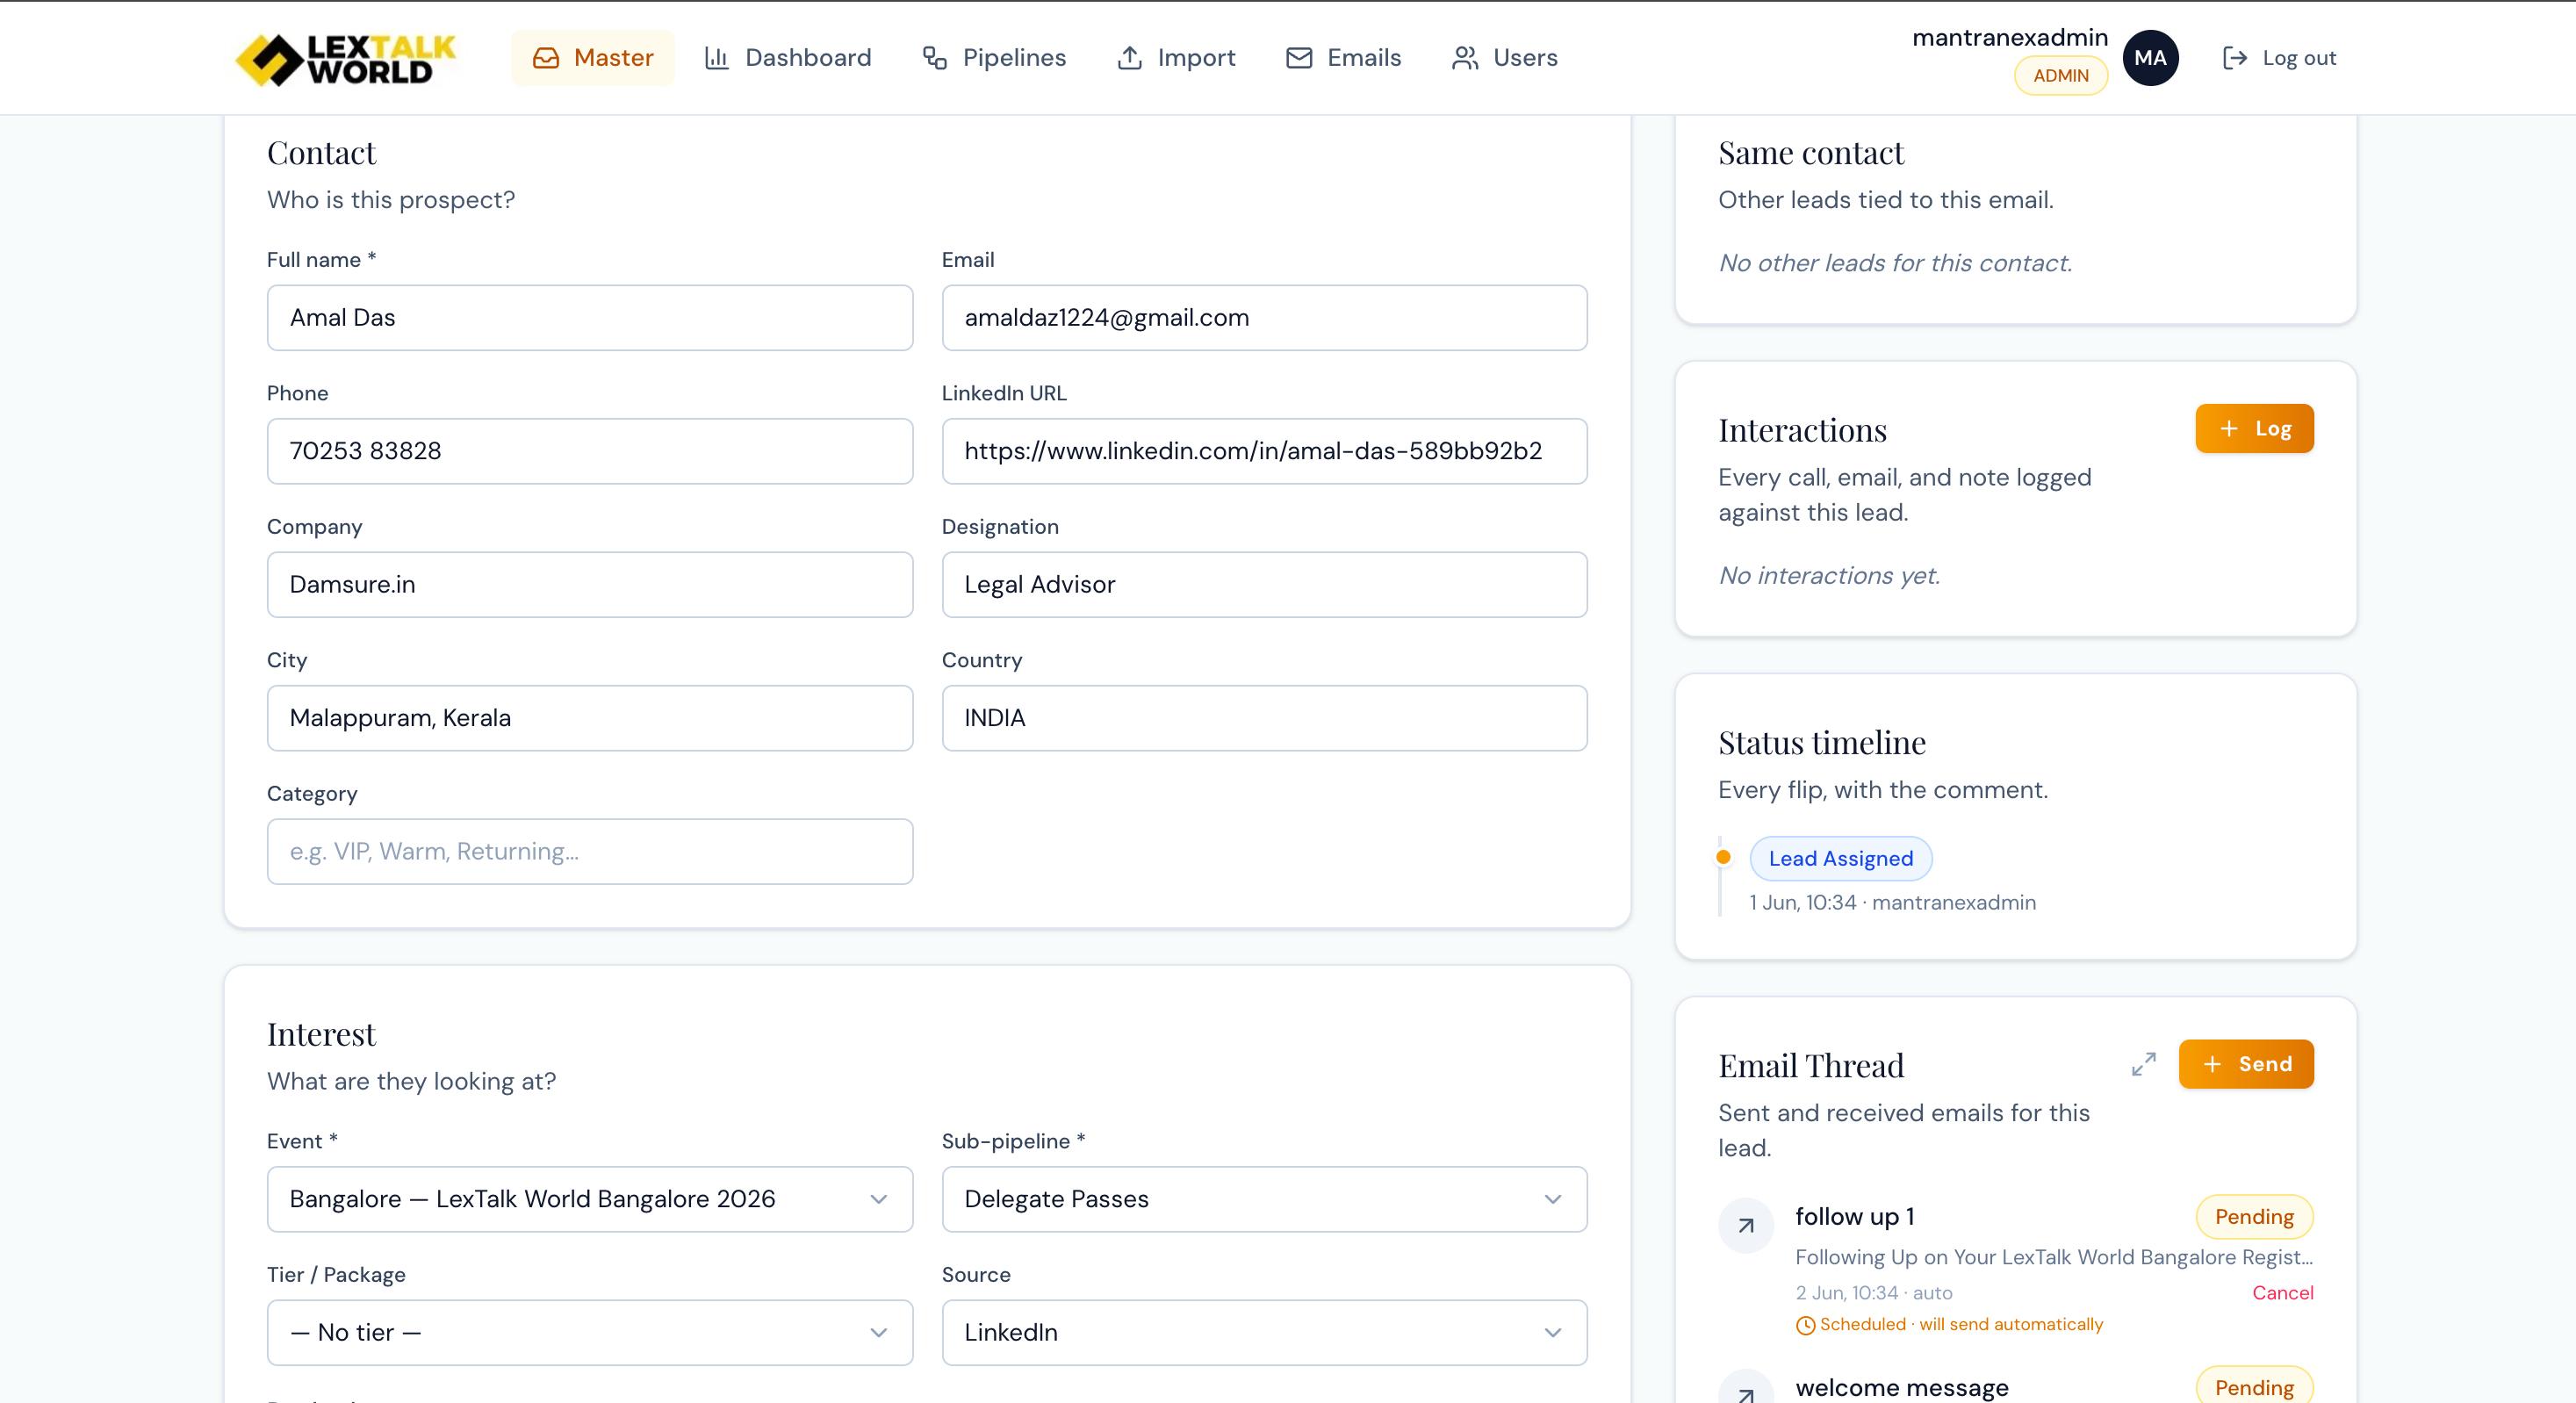Click the Company field

coord(590,585)
